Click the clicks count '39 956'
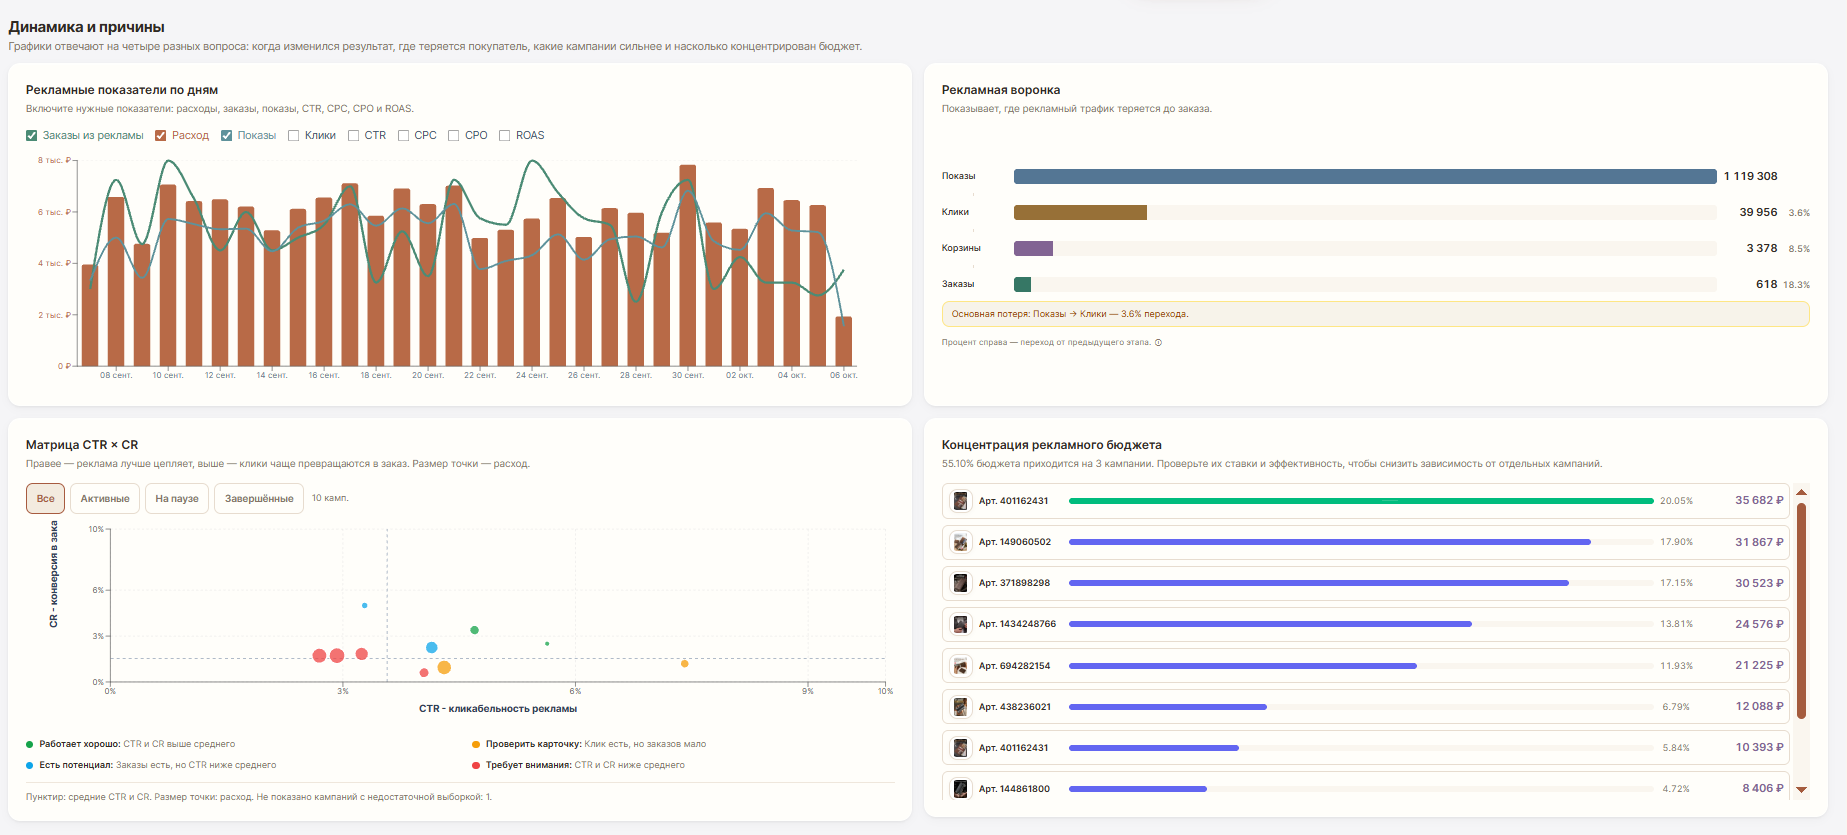This screenshot has height=835, width=1847. point(1758,212)
